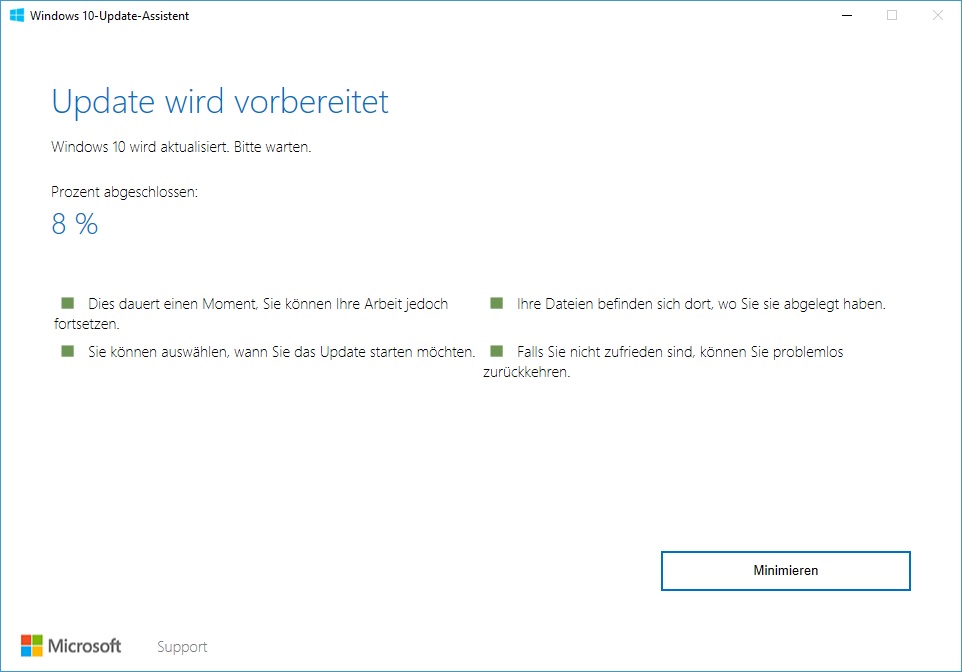This screenshot has width=962, height=672.
Task: Click the 'Update wird vorbereitet' heading
Action: [x=220, y=102]
